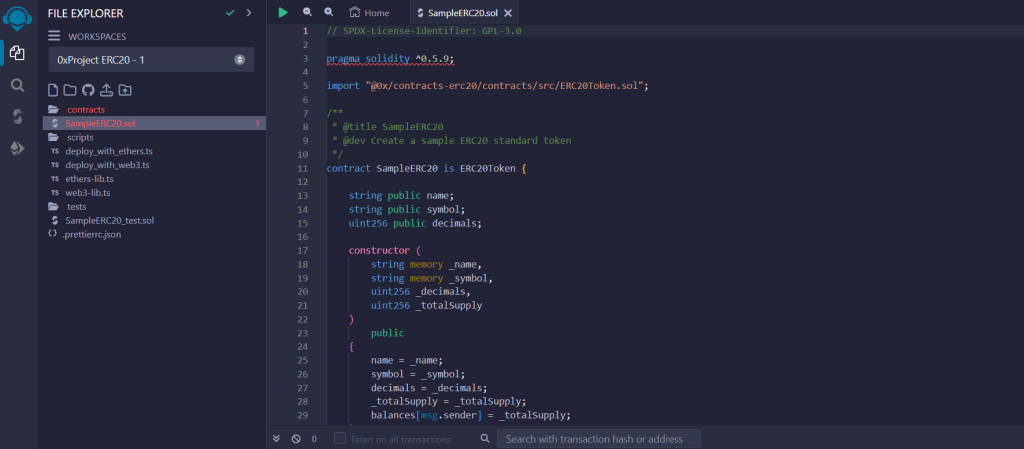Screen dimensions: 1024x449
Task: Click the clear console icon
Action: coord(296,439)
